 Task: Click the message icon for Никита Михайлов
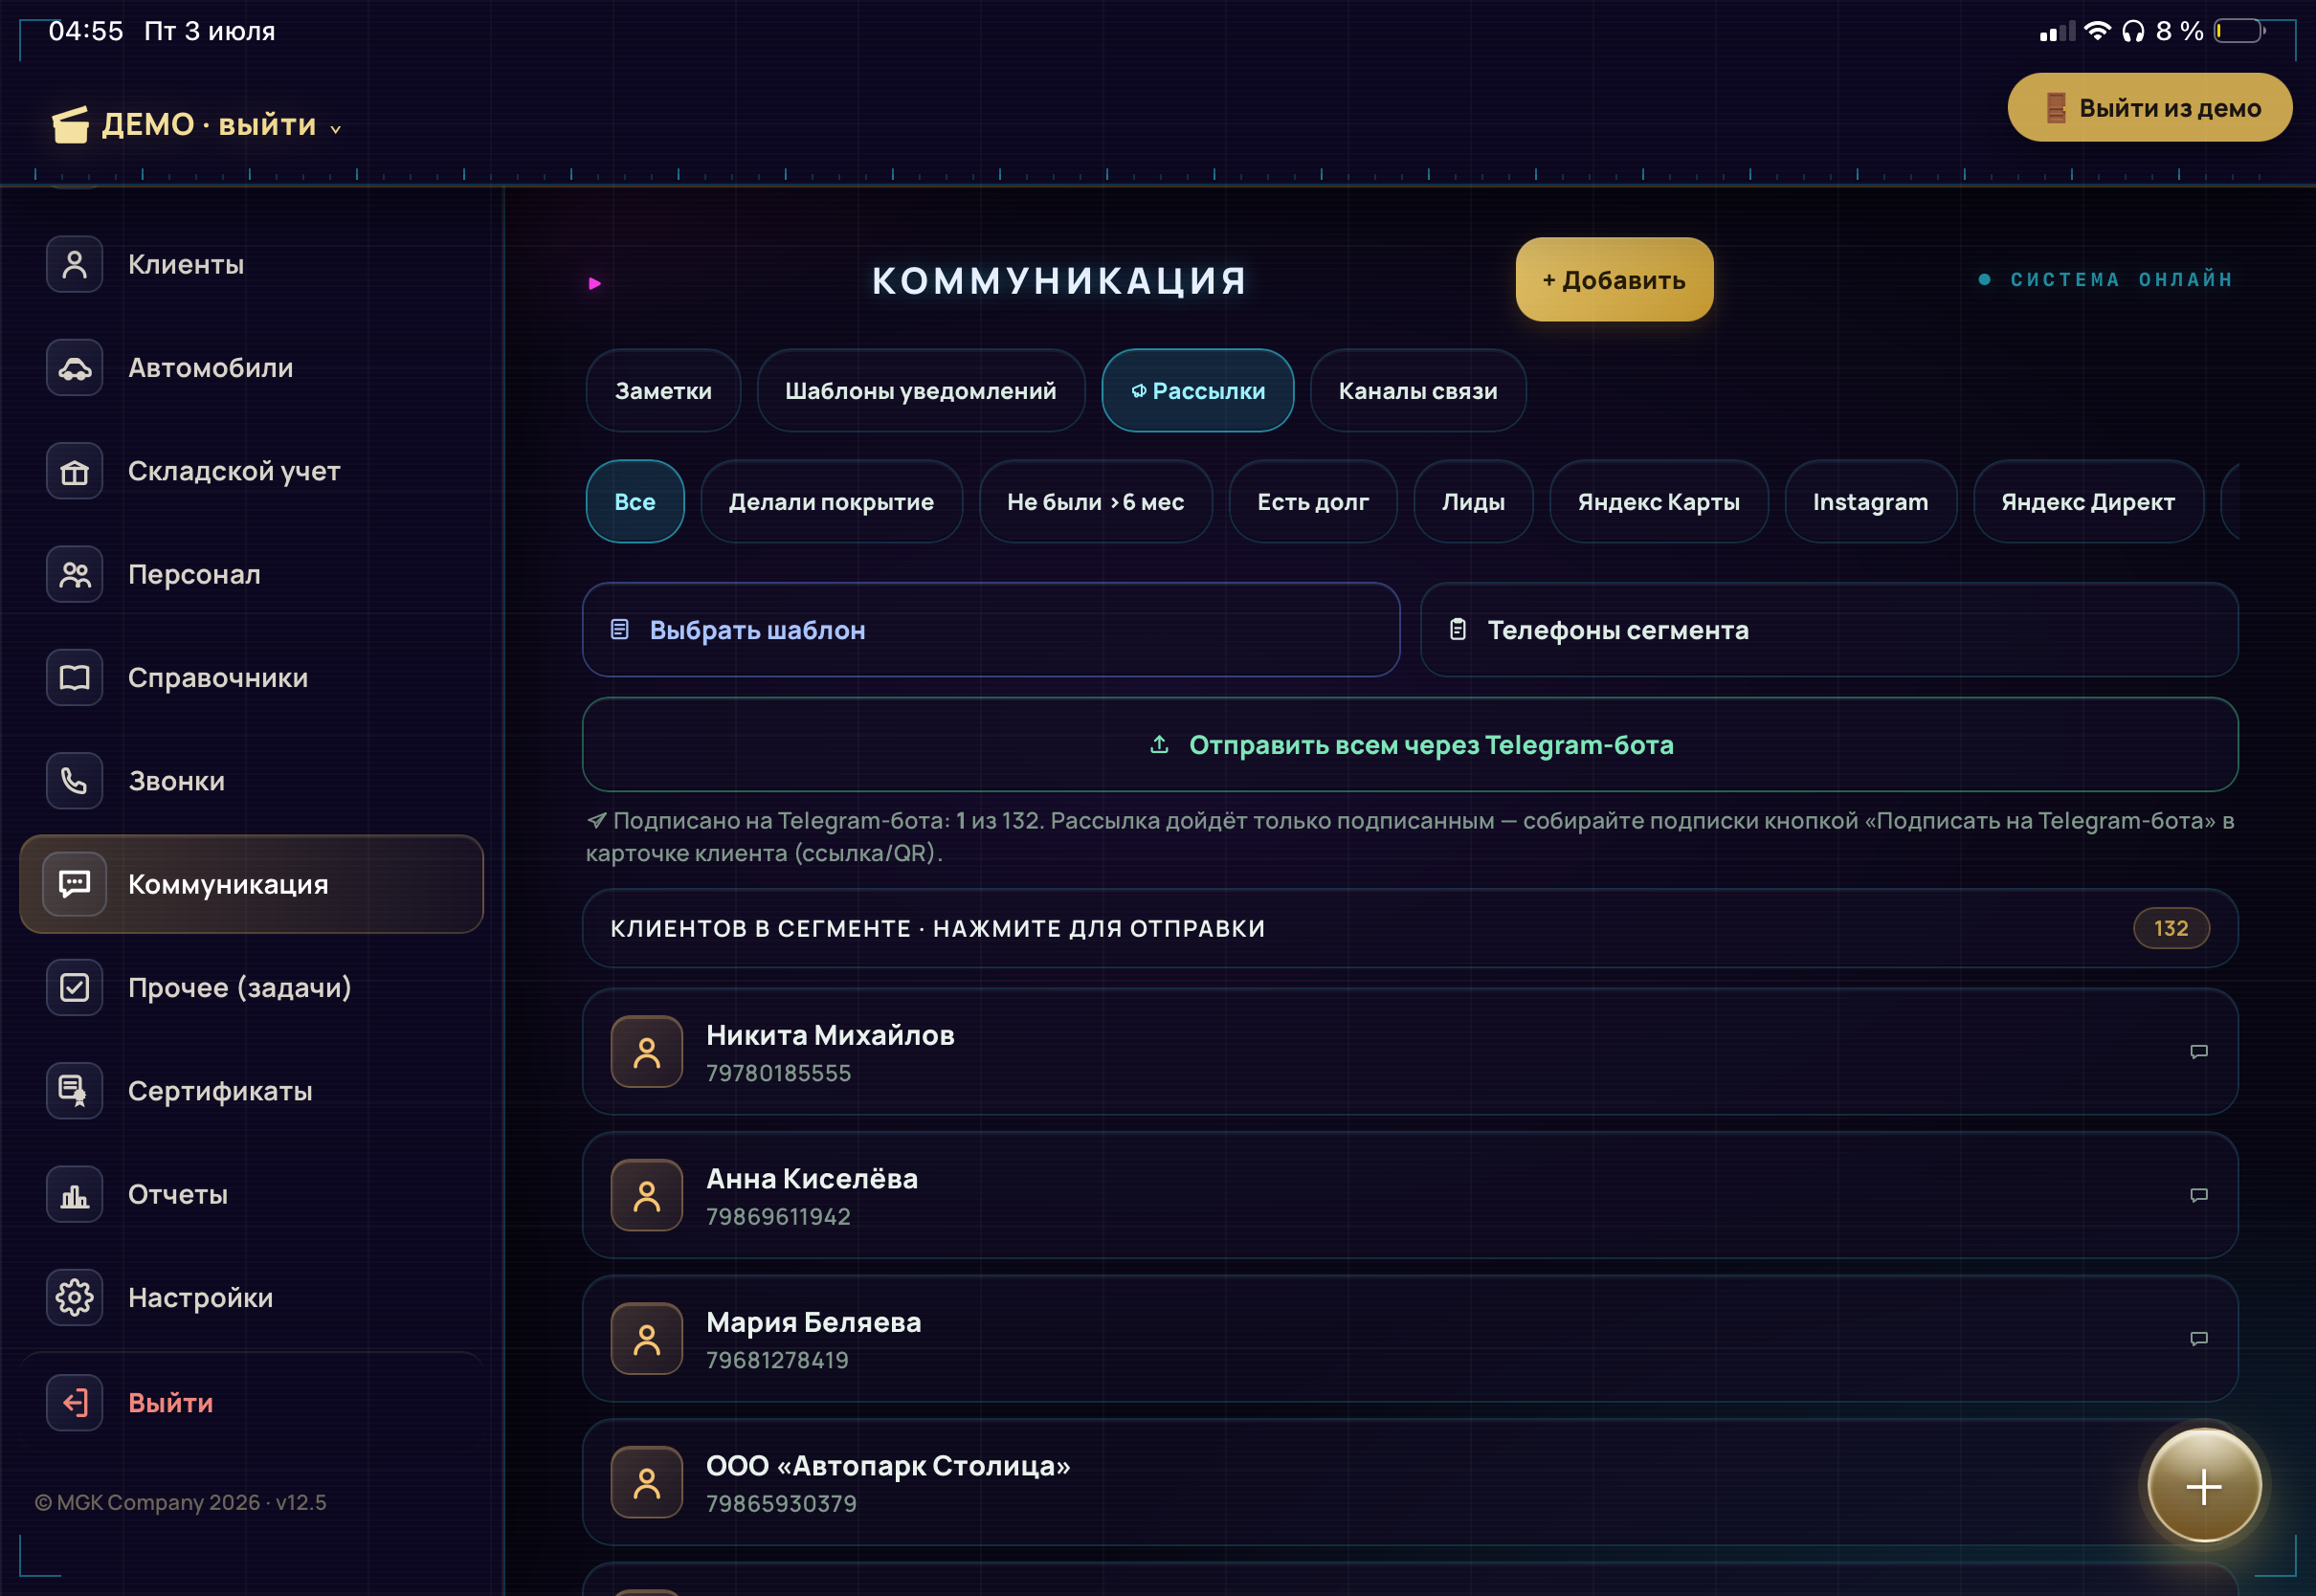[x=2198, y=1051]
